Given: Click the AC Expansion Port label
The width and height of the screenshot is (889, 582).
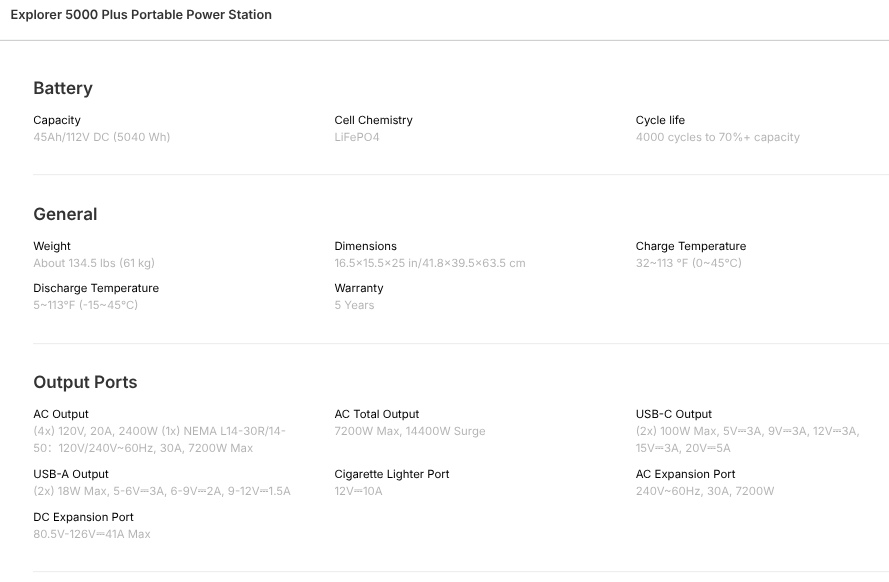Looking at the screenshot, I should click(x=685, y=474).
